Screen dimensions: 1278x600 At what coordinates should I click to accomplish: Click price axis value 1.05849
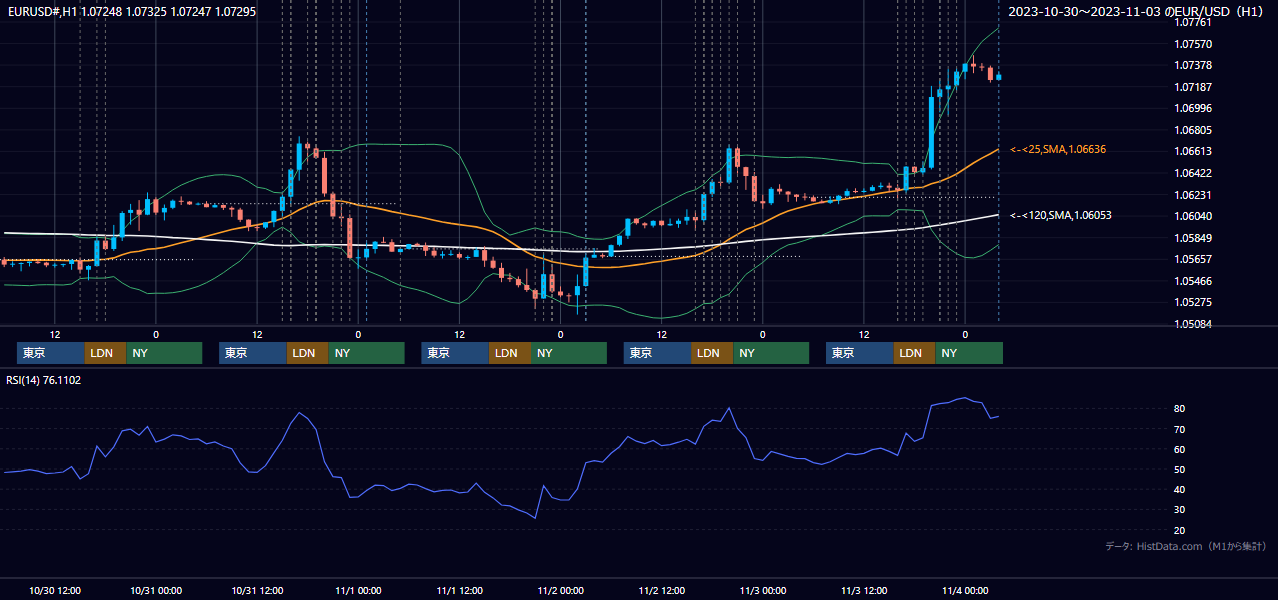[1192, 238]
